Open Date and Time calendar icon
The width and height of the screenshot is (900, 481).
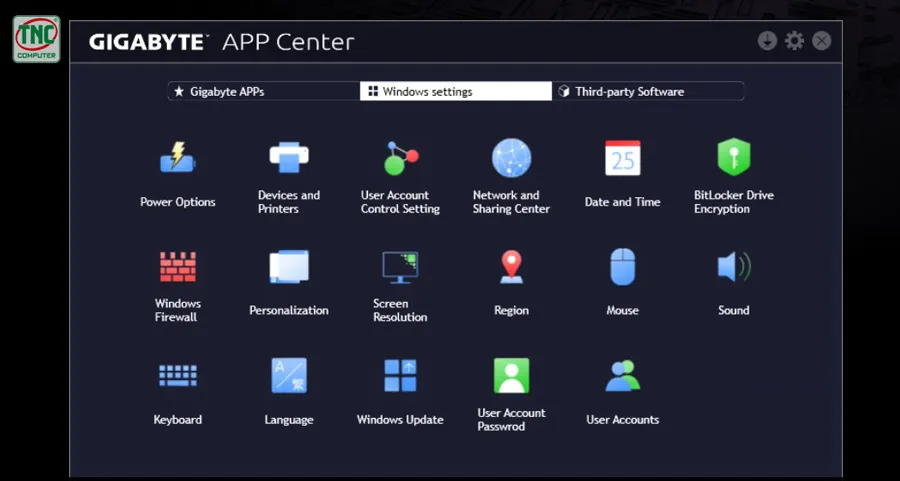click(x=623, y=158)
